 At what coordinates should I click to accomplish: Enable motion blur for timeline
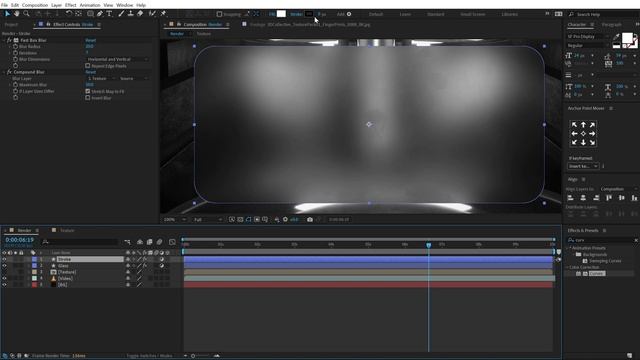(160, 242)
